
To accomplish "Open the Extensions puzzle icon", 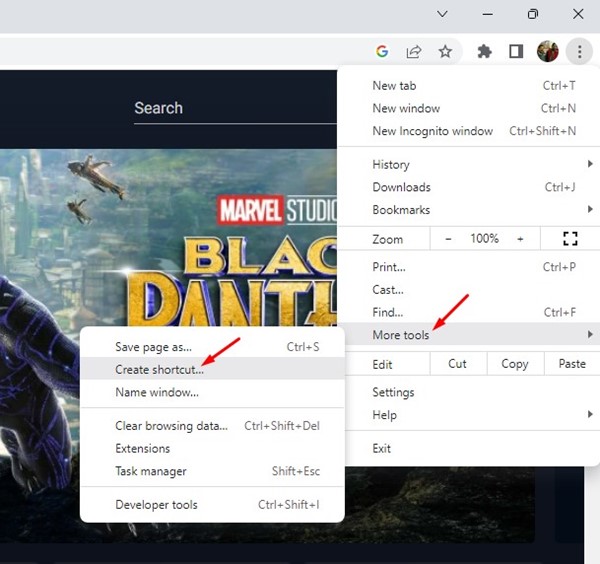I will tap(485, 52).
